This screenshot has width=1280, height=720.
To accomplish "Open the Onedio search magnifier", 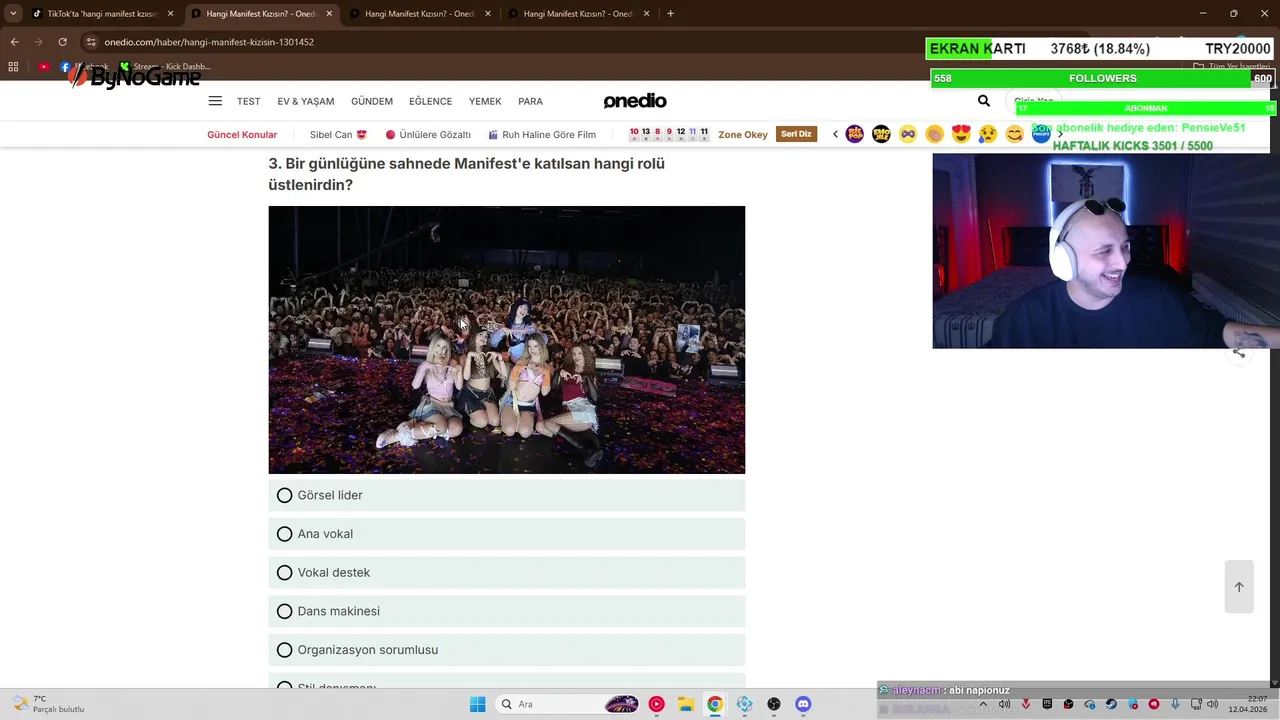I will click(x=984, y=101).
